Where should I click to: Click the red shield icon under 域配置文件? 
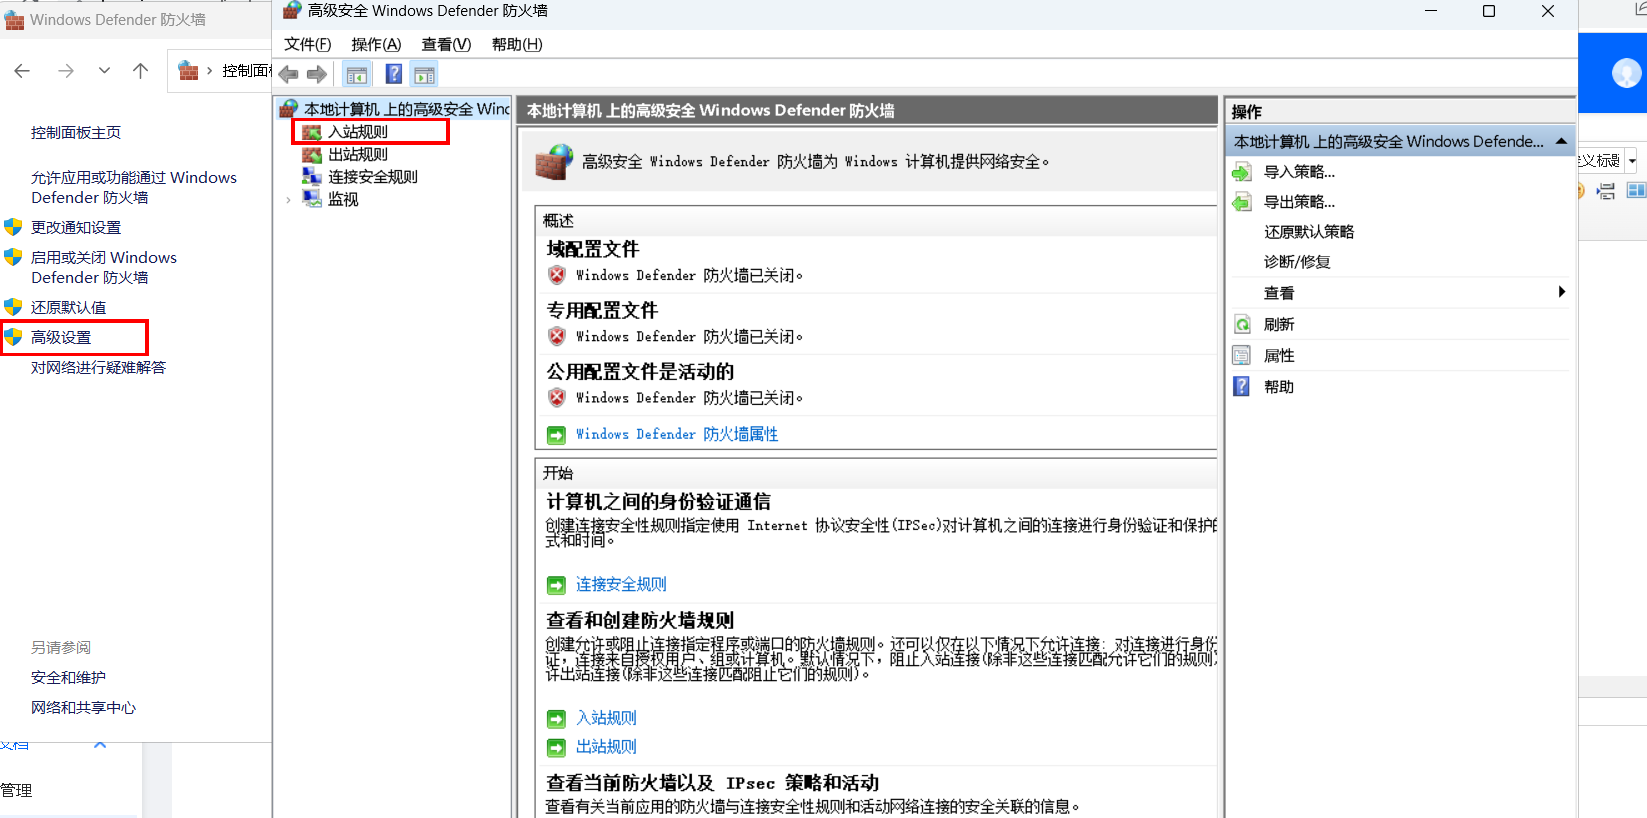tap(557, 275)
